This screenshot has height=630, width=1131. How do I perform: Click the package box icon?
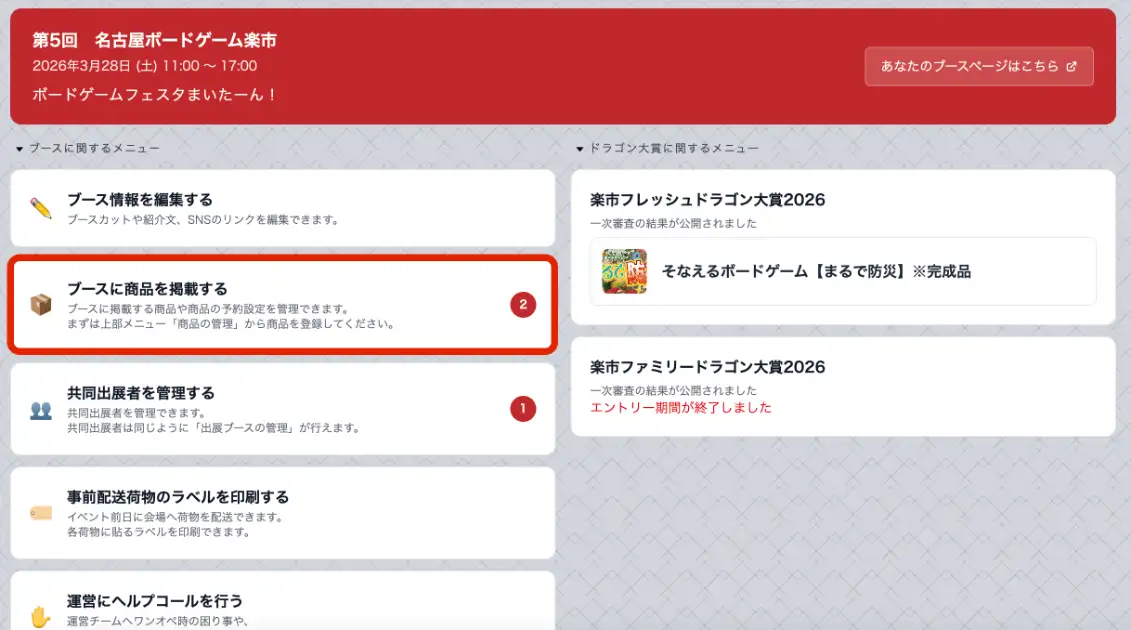pos(41,305)
